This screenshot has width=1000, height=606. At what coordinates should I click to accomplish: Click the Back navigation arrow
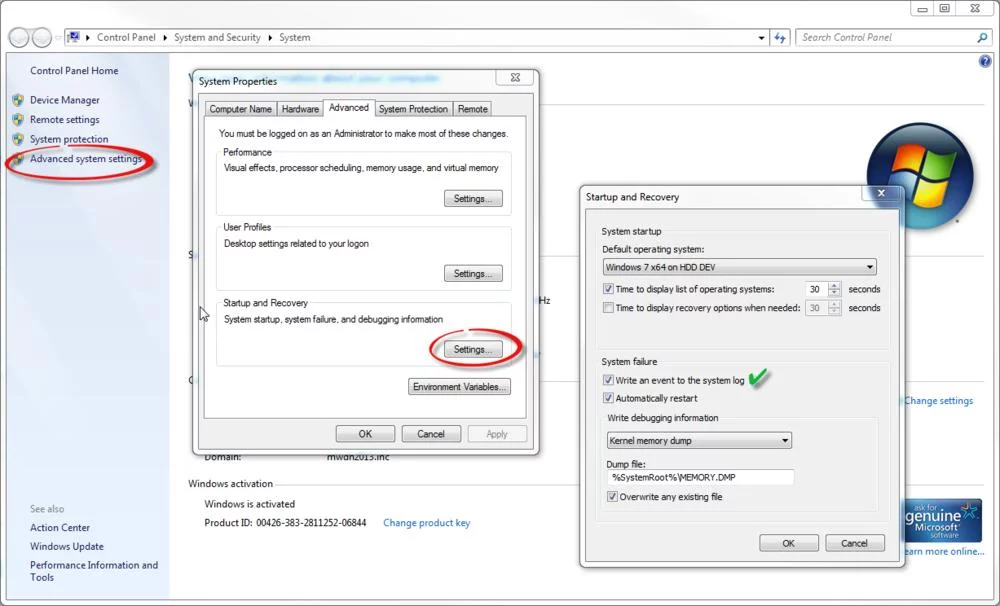coord(18,38)
